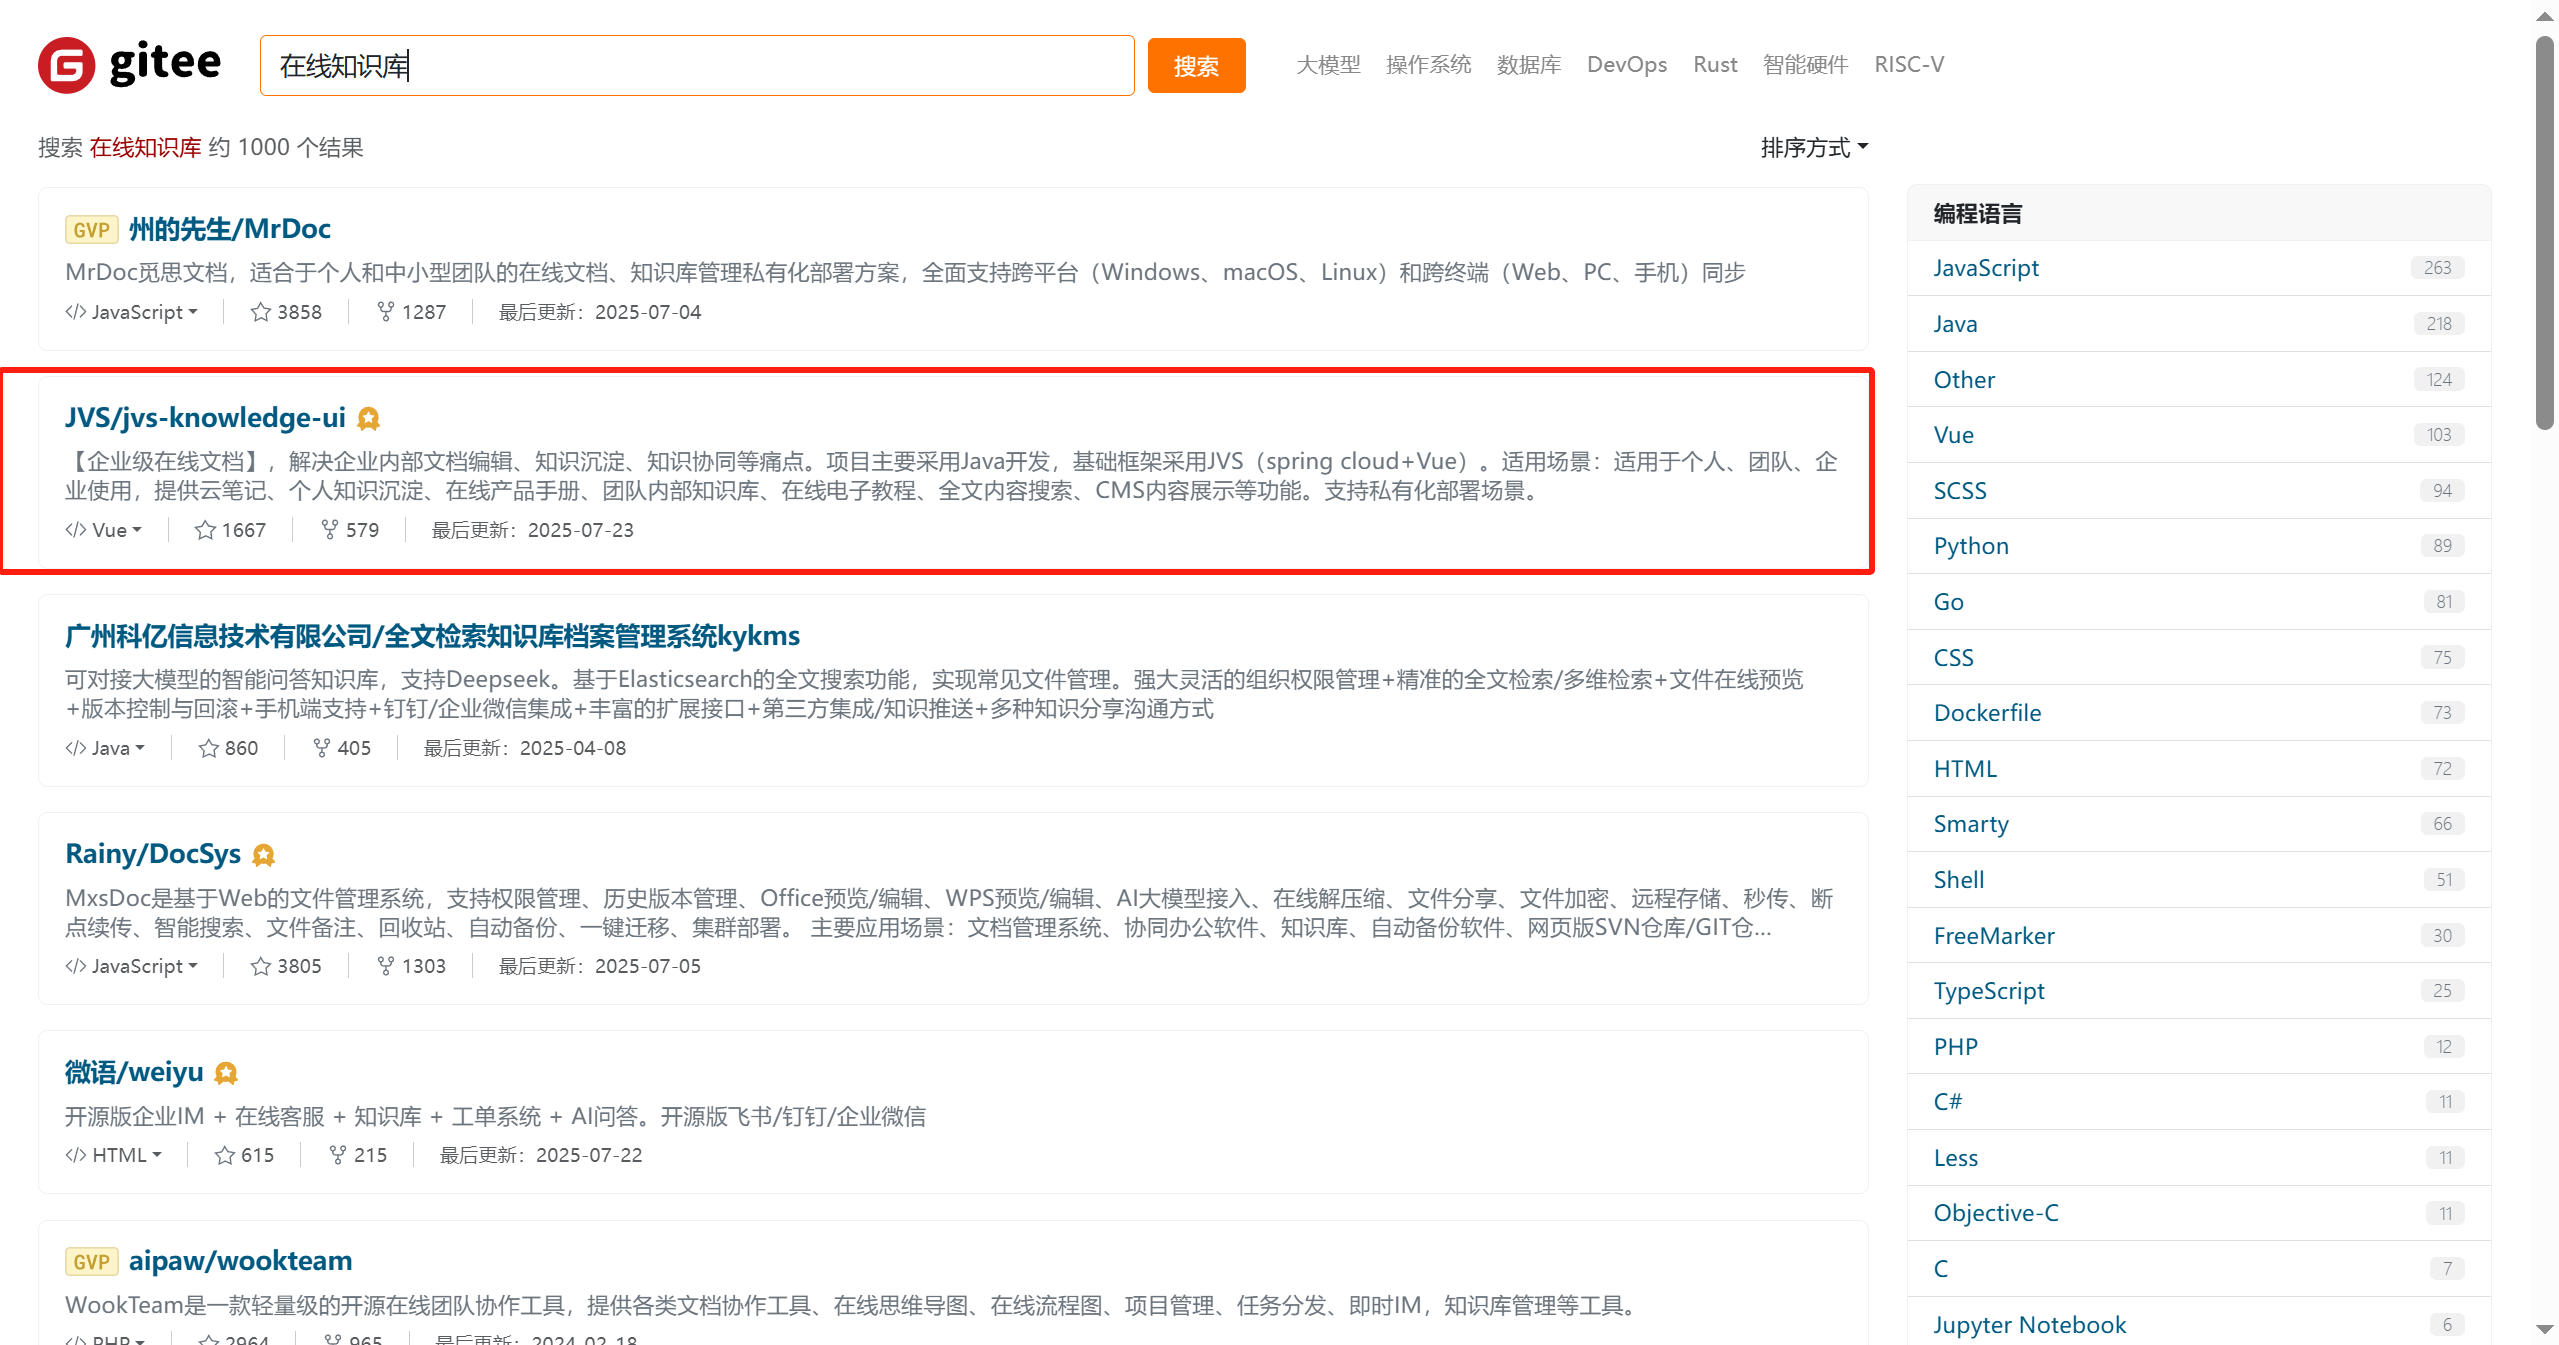The height and width of the screenshot is (1345, 2559).
Task: Open the 微语/weiyu repository
Action: [134, 1072]
